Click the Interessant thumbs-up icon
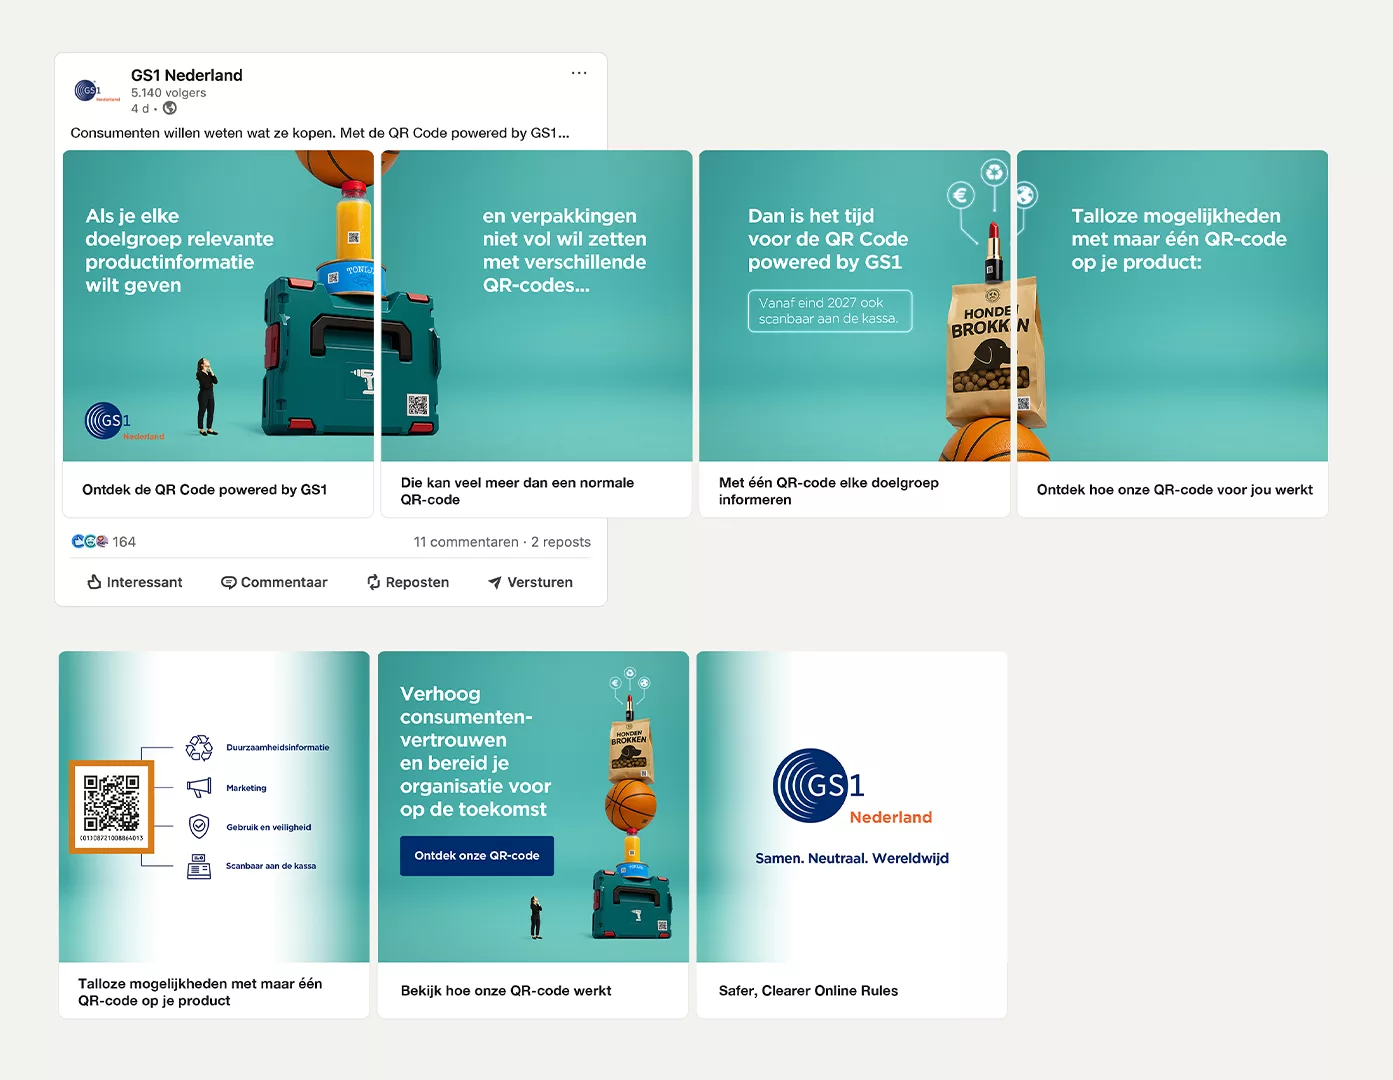The height and width of the screenshot is (1080, 1393). pos(95,582)
